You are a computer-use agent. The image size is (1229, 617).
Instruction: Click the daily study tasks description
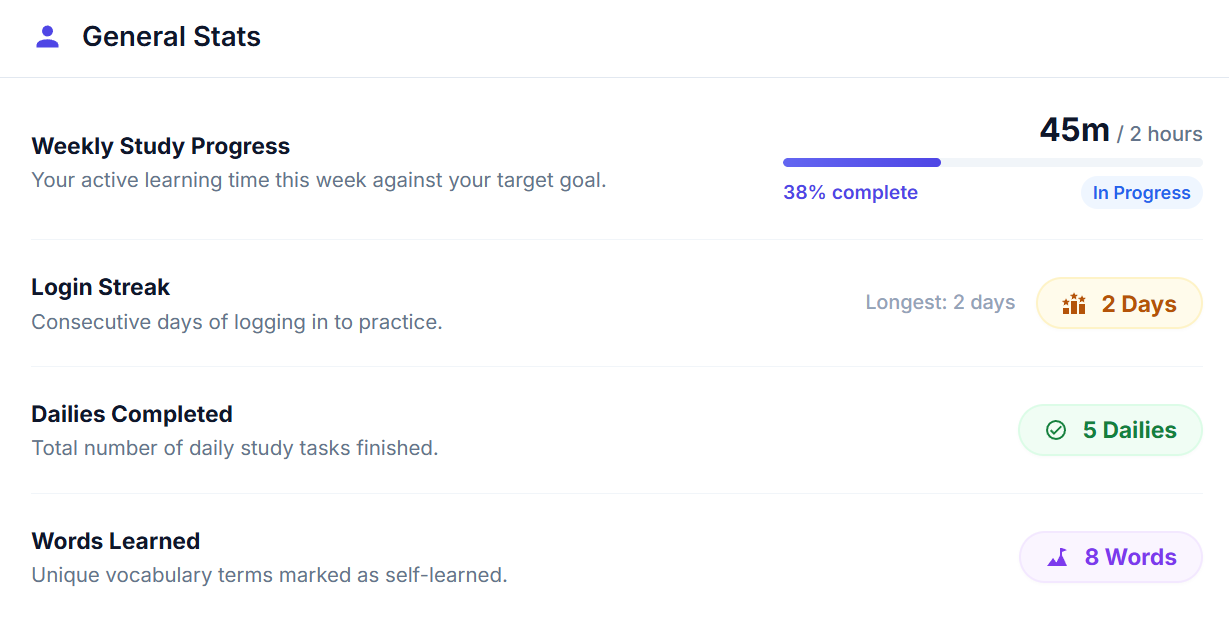[235, 448]
